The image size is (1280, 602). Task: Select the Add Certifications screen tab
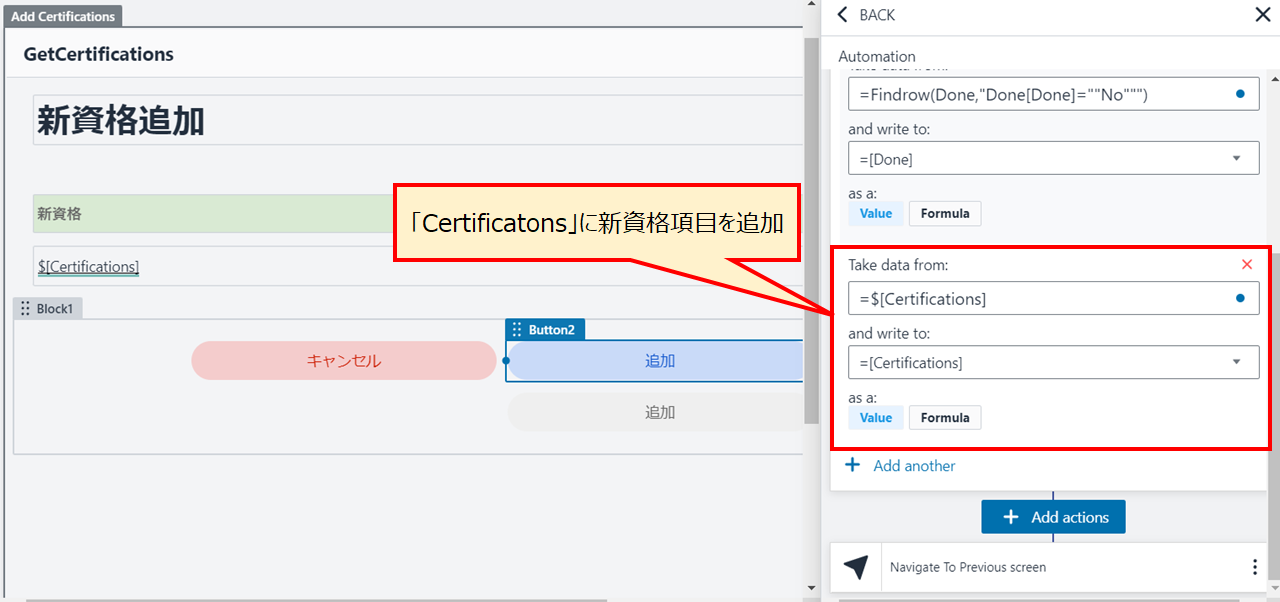tap(64, 17)
